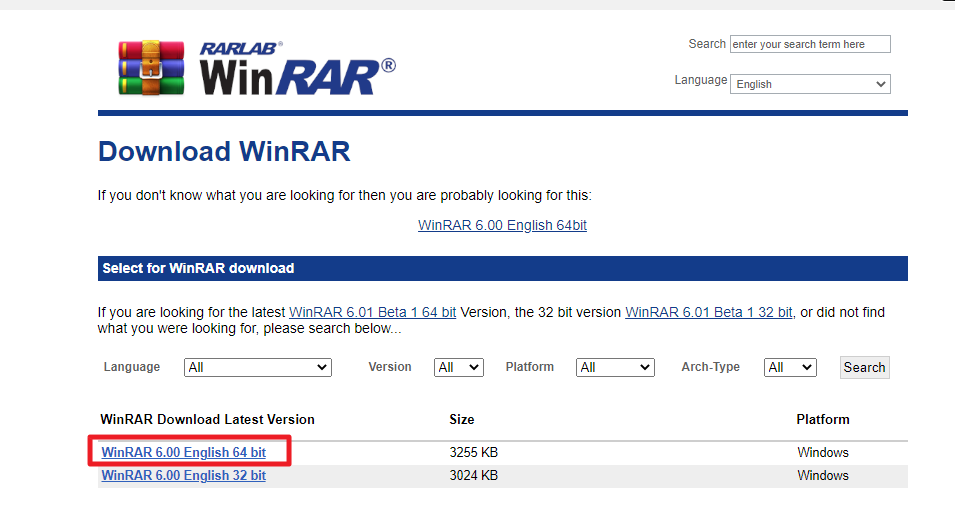Open the recommended WinRAR 6.00 English 64bit link

tap(502, 225)
